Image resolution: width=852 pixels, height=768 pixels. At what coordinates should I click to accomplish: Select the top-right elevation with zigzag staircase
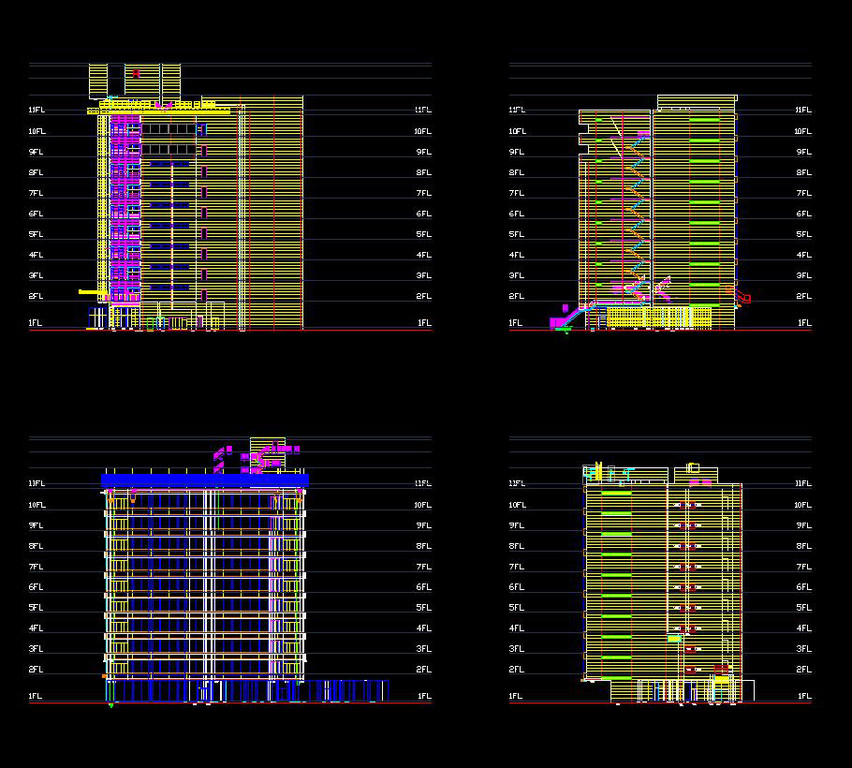tap(650, 213)
